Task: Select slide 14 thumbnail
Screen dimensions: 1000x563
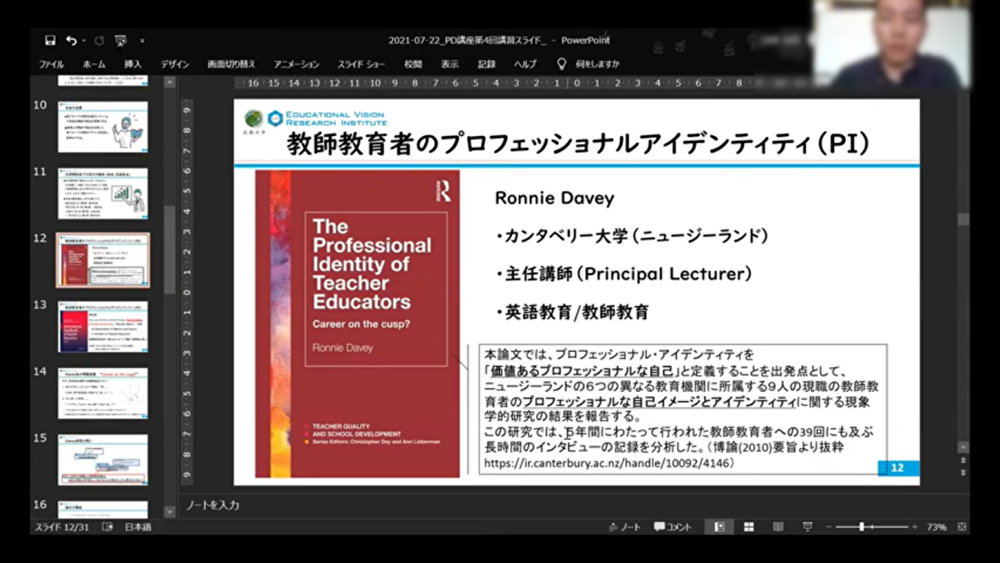Action: 103,393
